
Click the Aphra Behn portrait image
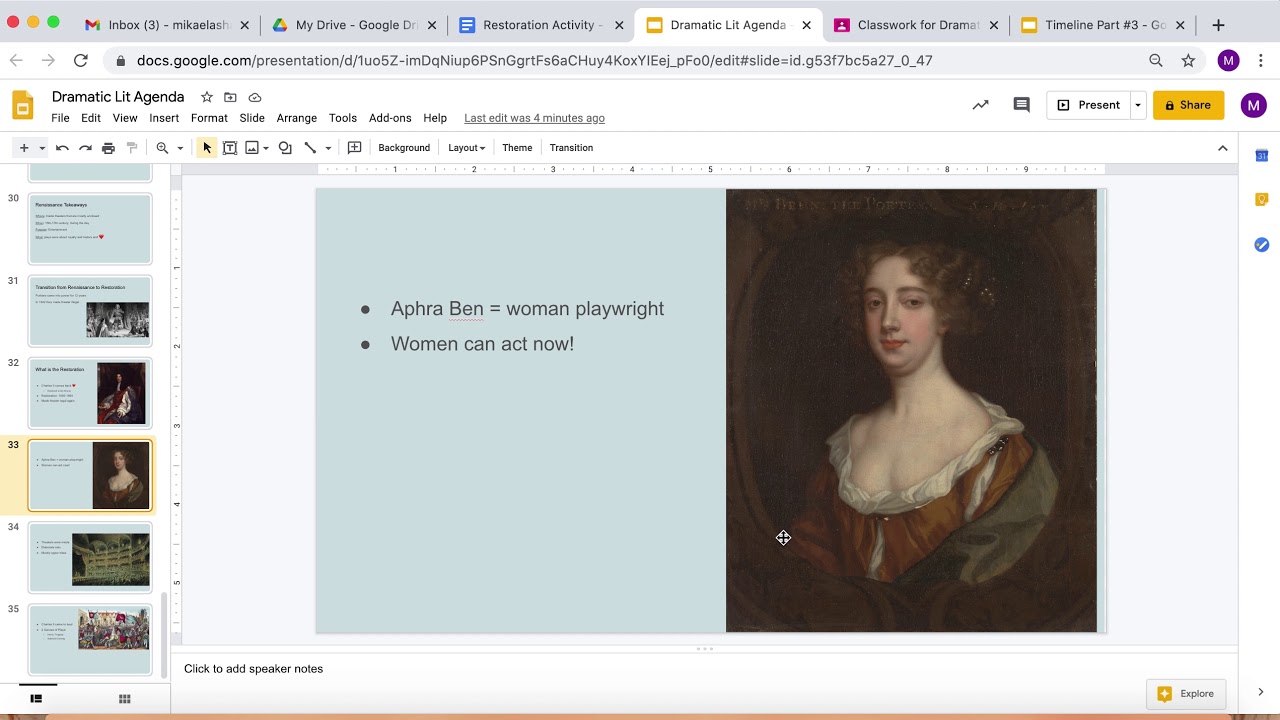tap(911, 410)
